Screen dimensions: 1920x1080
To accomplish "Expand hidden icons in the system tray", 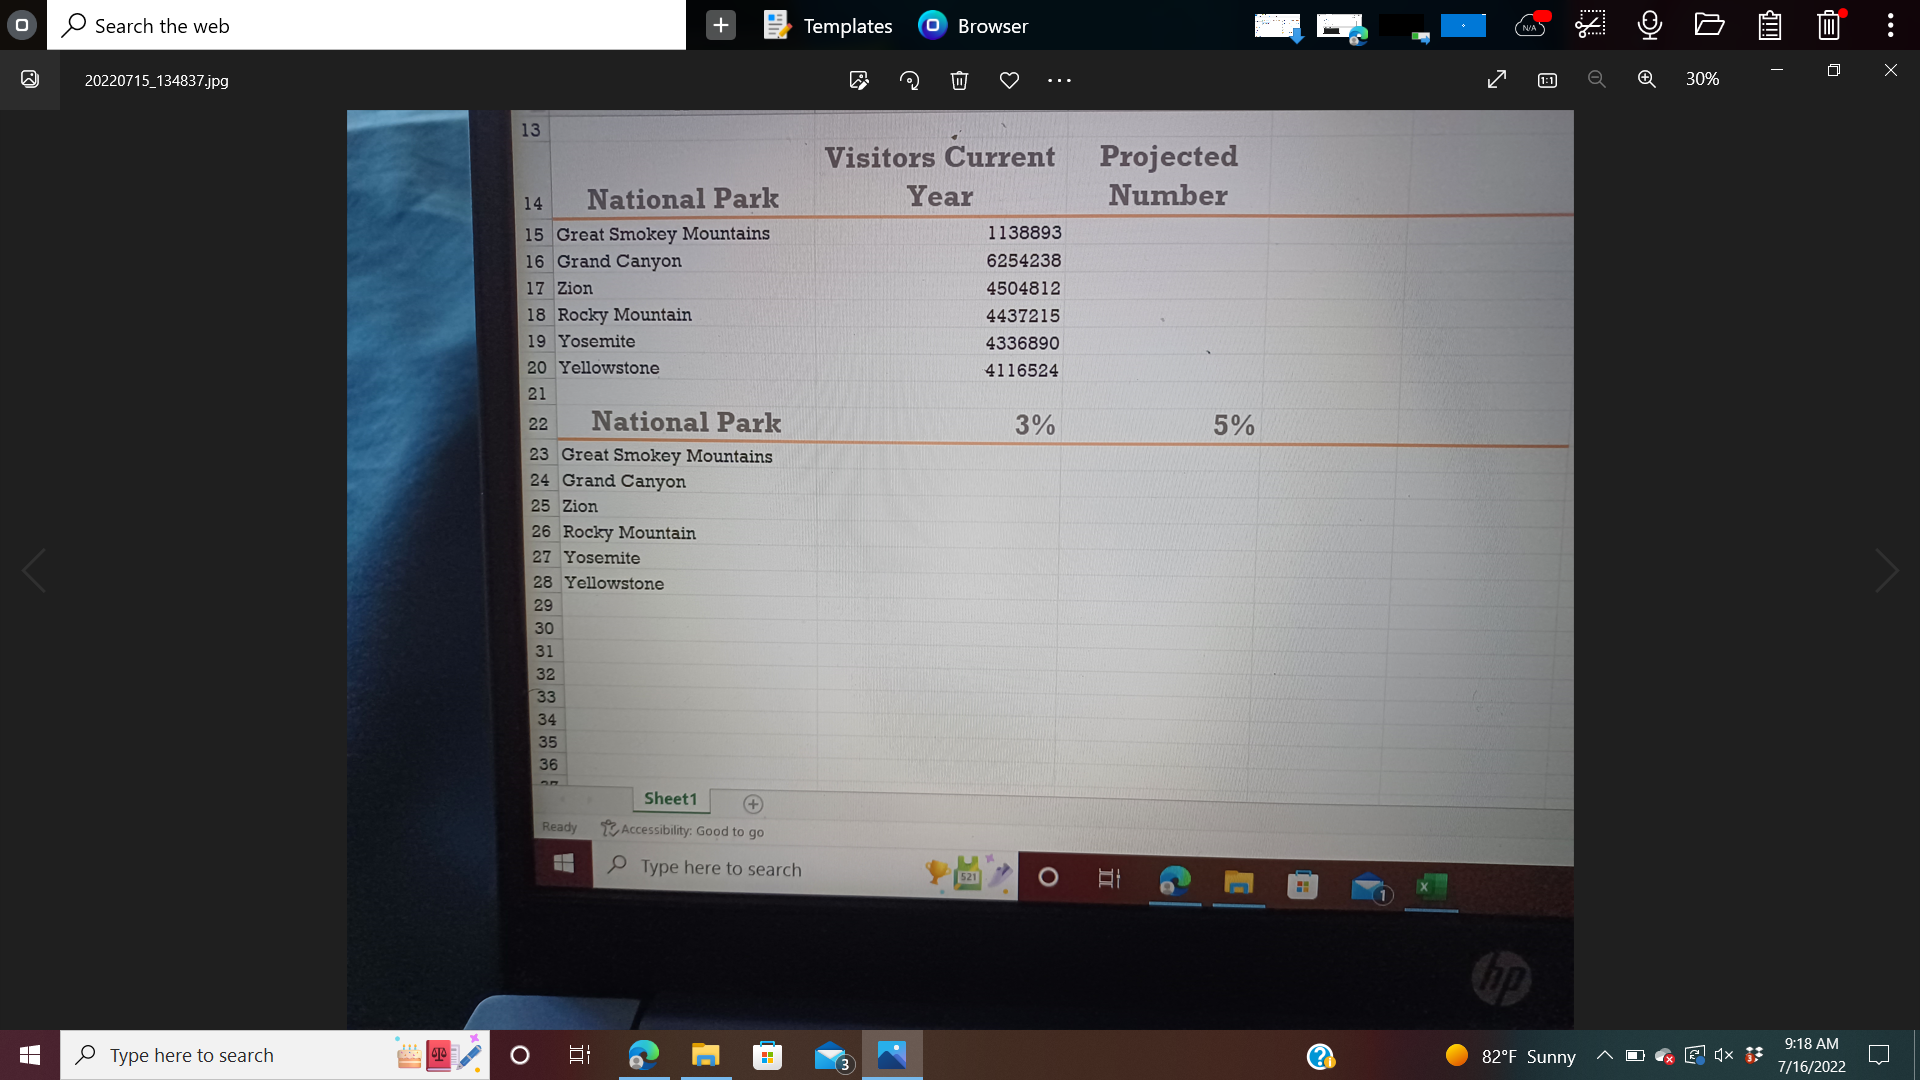I will [x=1604, y=1055].
